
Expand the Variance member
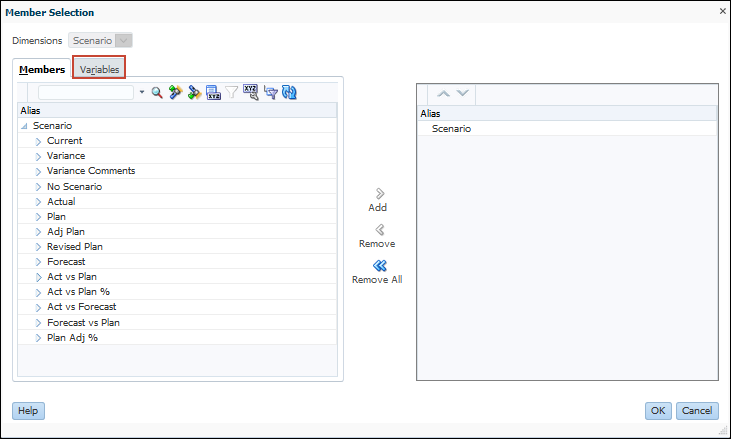coord(38,157)
